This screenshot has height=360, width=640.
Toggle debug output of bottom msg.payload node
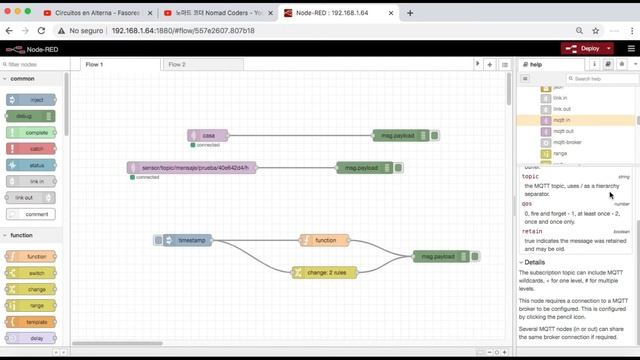coord(475,256)
